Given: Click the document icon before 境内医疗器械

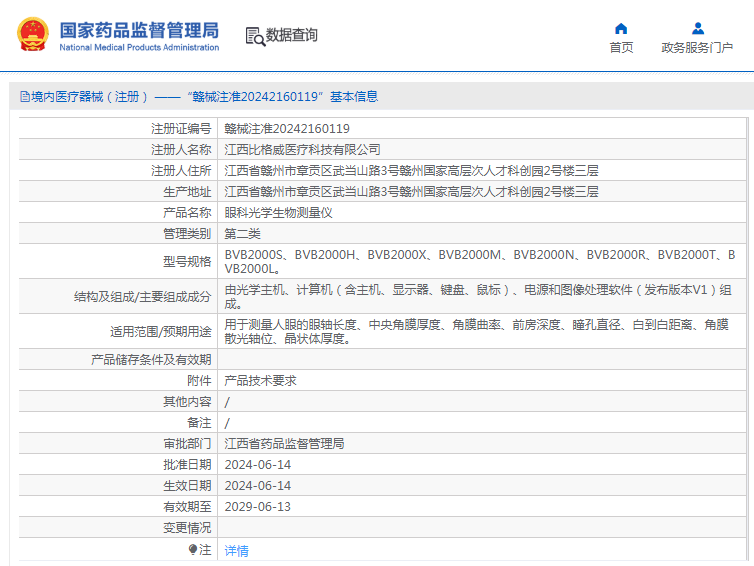Looking at the screenshot, I should click(x=25, y=97).
